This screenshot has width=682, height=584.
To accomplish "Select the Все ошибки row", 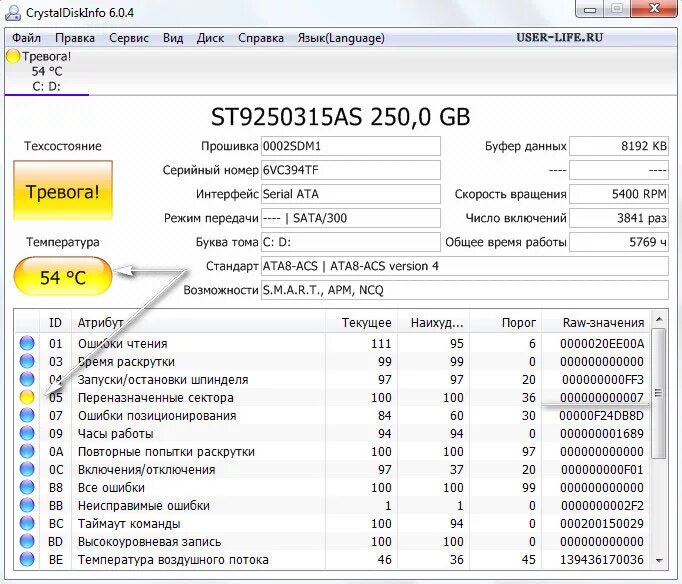I will tap(333, 487).
